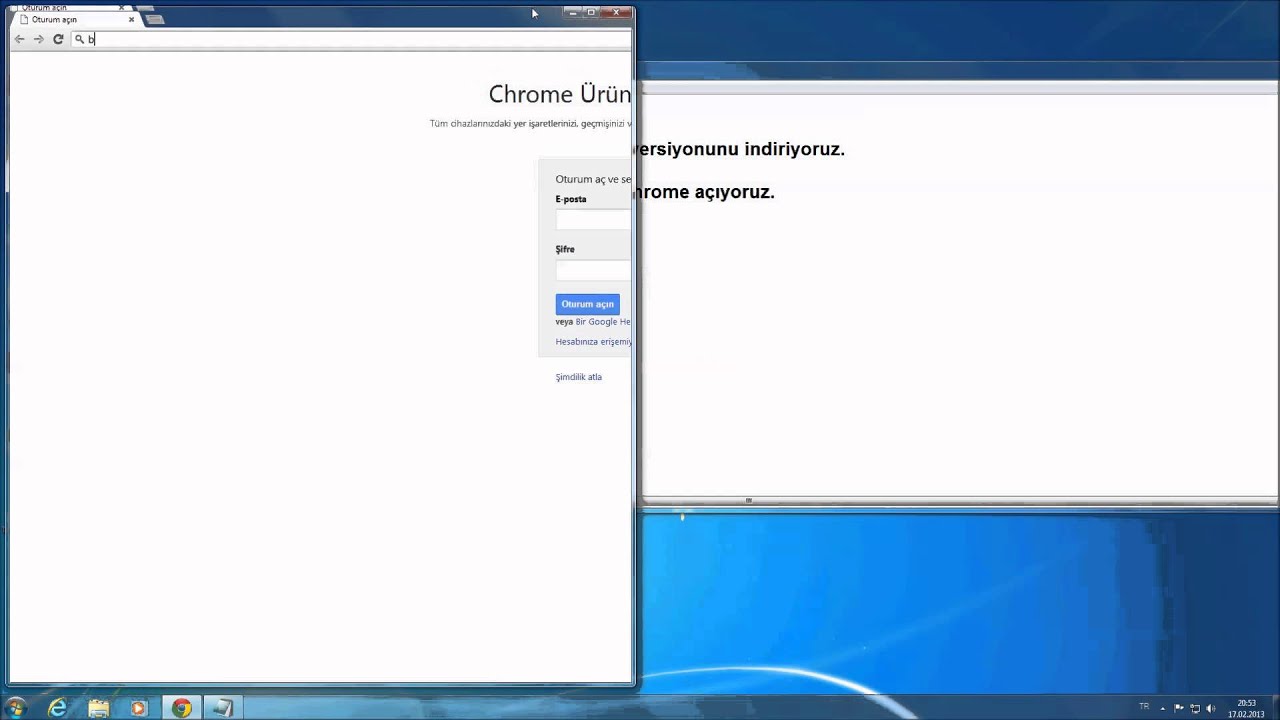Open Action Center flag icon in tray
1280x720 pixels.
coord(1179,708)
